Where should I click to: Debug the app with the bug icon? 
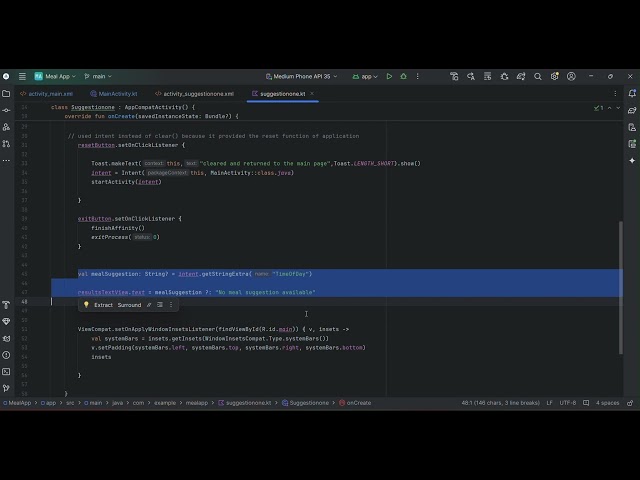tap(403, 76)
